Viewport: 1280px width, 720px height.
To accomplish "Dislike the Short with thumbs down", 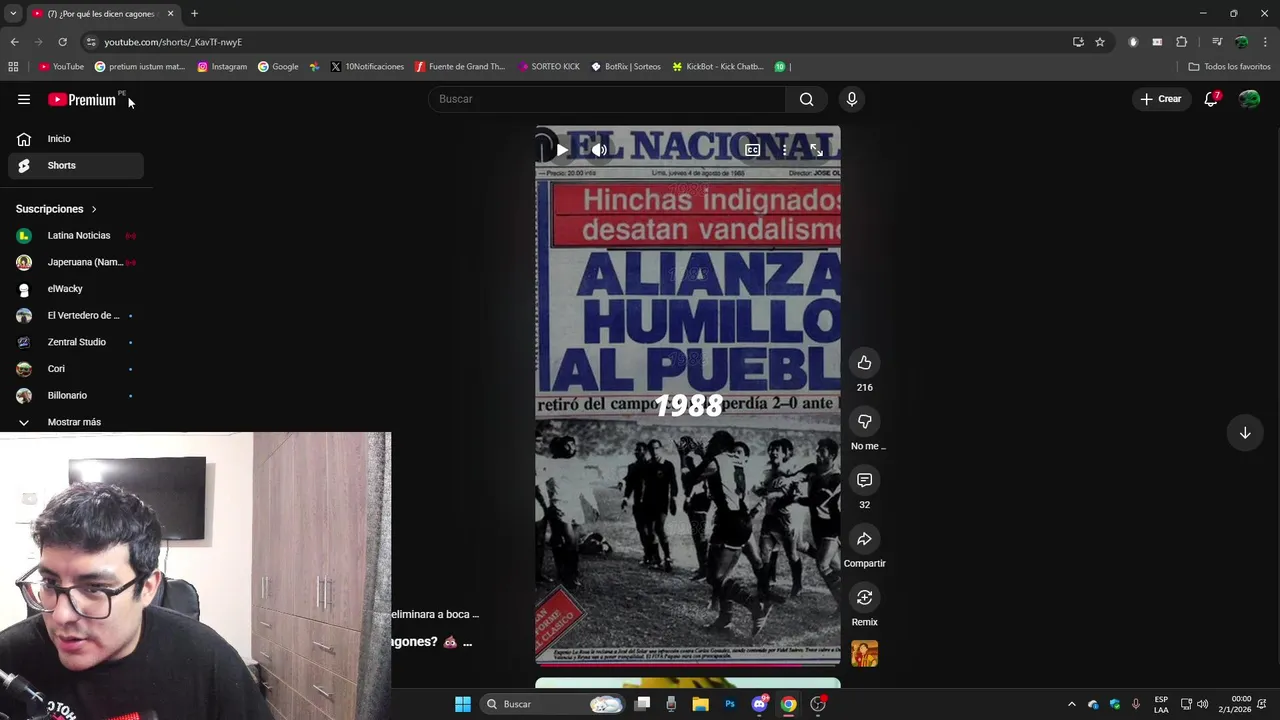I will click(x=864, y=421).
